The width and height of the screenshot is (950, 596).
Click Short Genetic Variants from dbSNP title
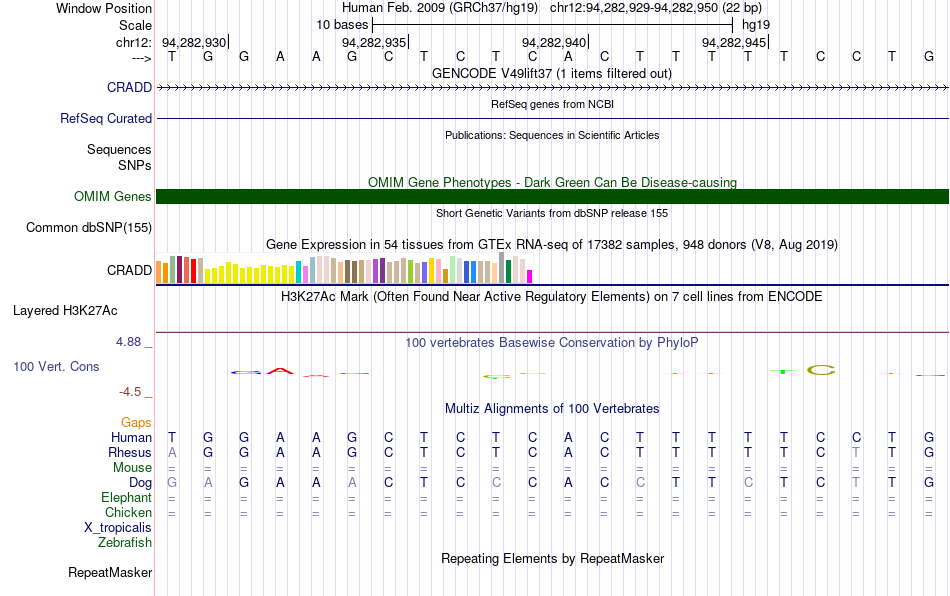[x=552, y=213]
